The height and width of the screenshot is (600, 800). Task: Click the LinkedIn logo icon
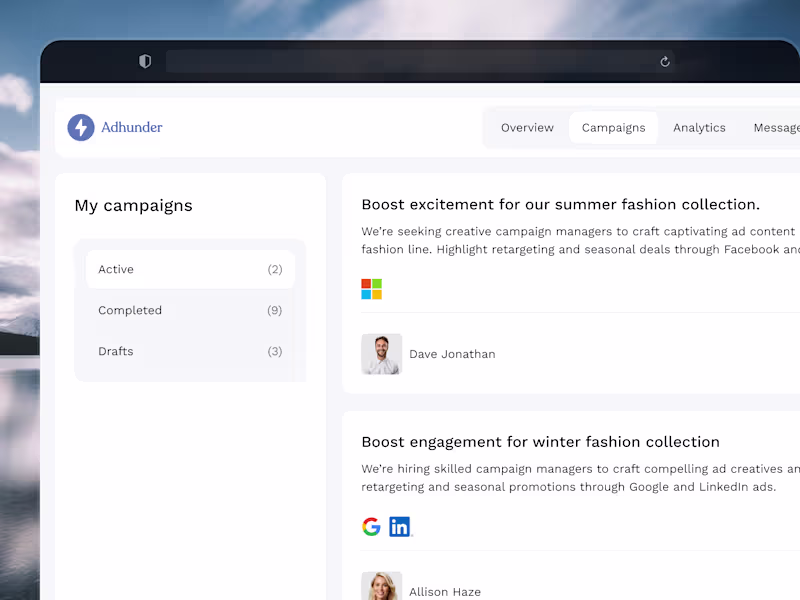pos(400,527)
